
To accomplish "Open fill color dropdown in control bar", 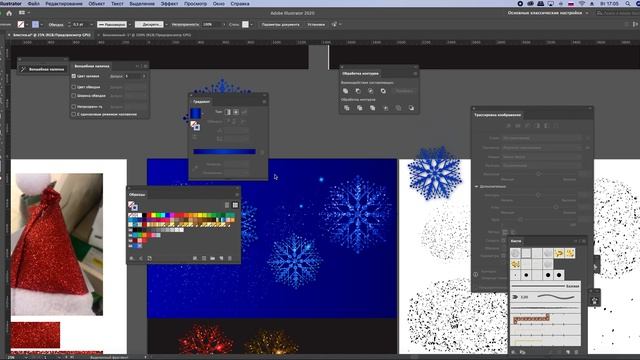I will (x=27, y=24).
